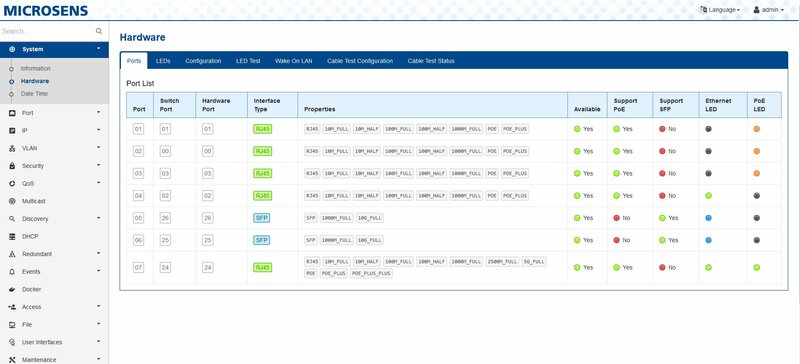Select the Information radio item under System
This screenshot has height=364, width=800.
[x=11, y=69]
